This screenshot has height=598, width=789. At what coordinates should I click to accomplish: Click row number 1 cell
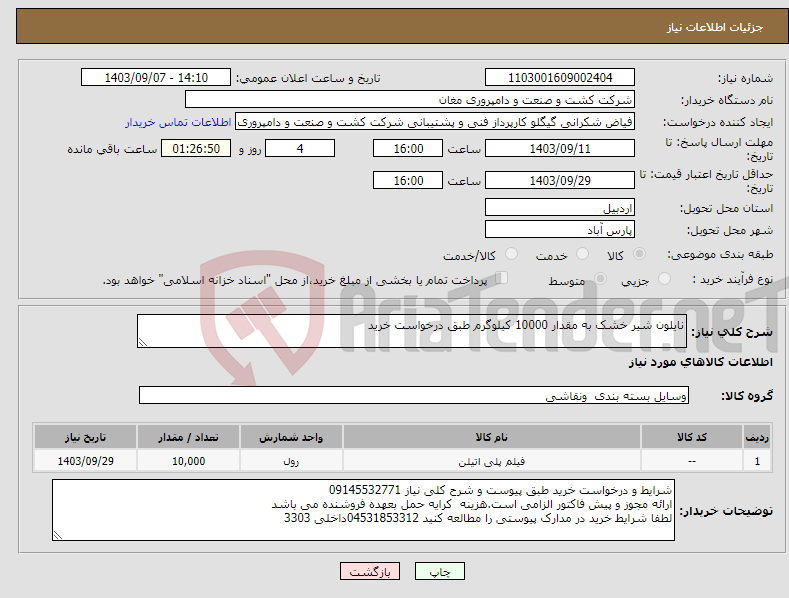[757, 461]
